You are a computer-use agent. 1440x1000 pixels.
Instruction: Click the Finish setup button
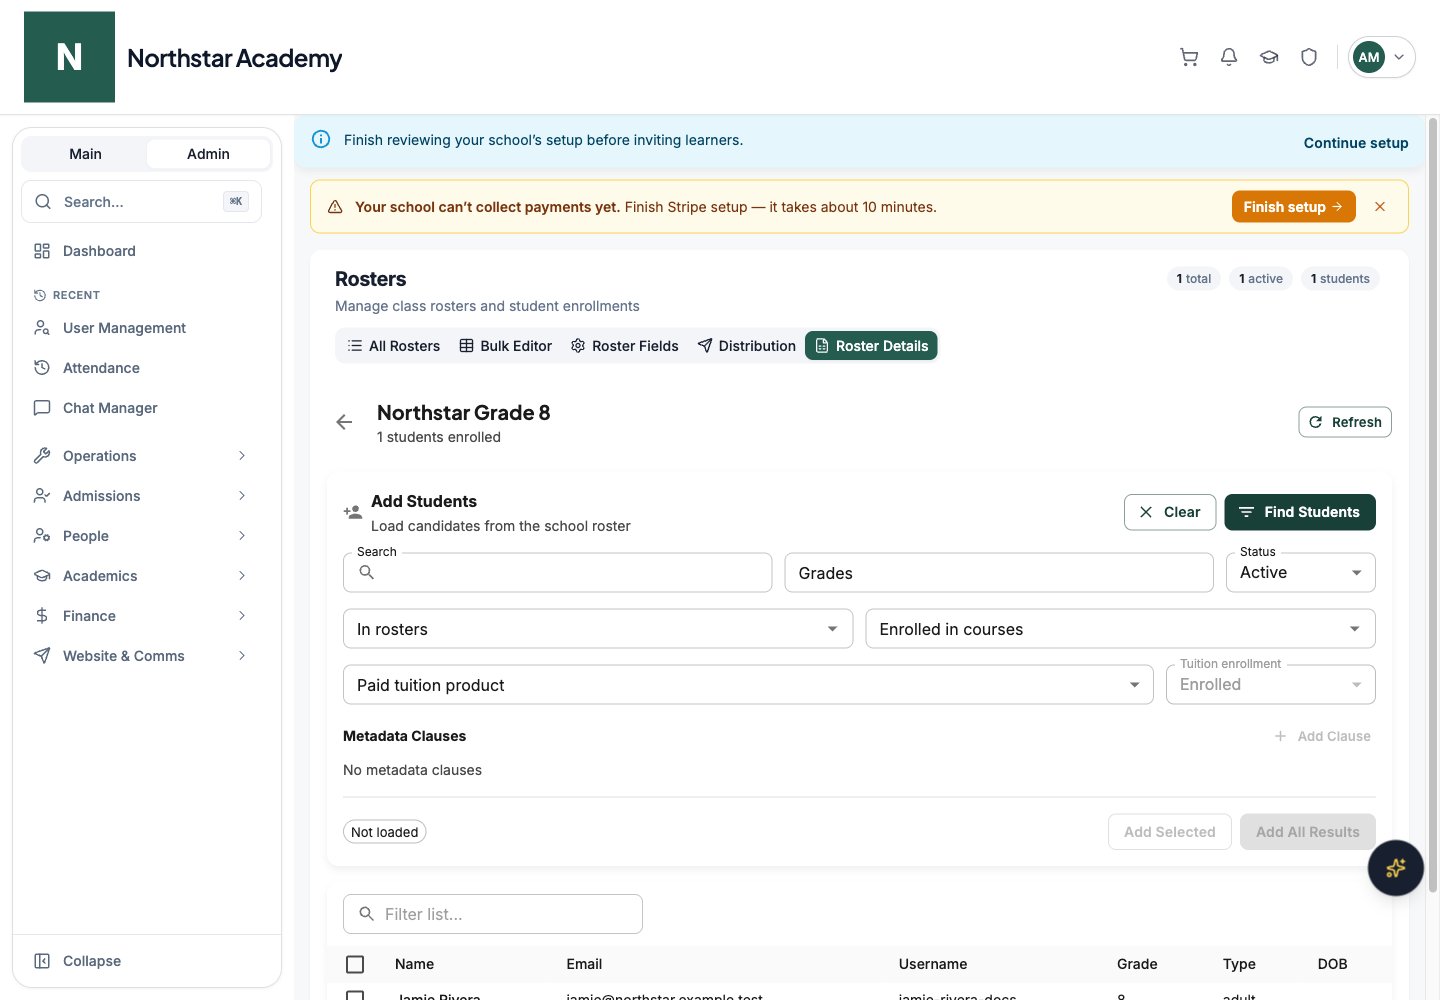point(1293,207)
